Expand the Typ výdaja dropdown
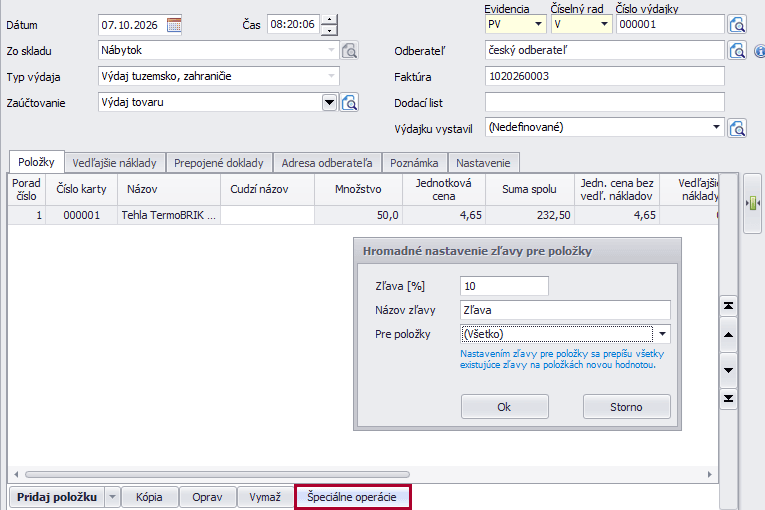Screen dimensions: 765x510 [x=331, y=76]
